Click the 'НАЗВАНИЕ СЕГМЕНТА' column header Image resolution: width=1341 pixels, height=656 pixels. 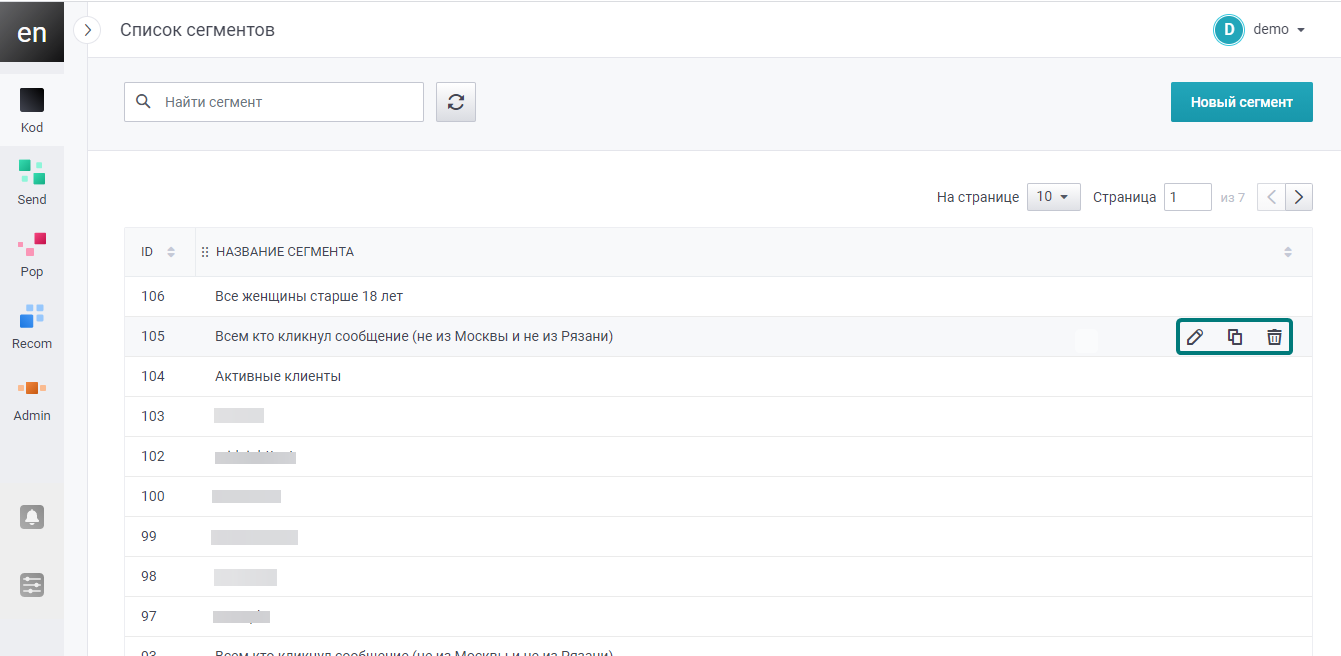285,252
